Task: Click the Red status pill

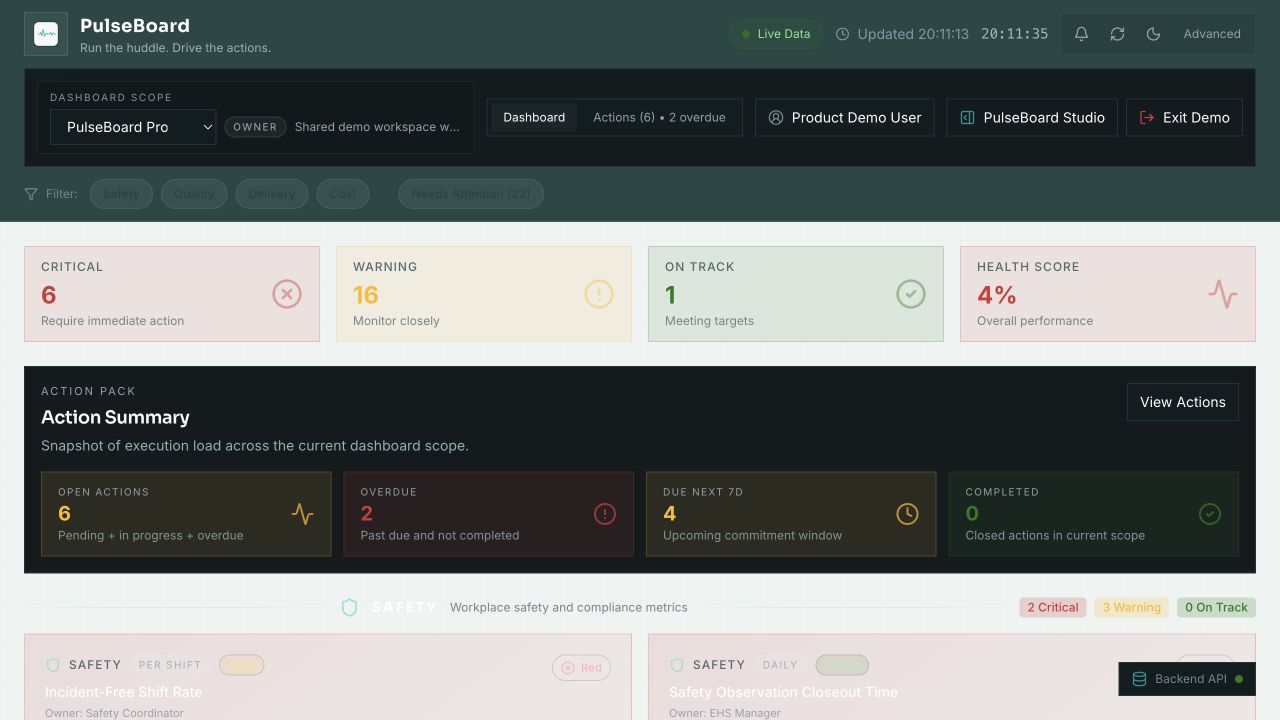Action: [x=581, y=668]
